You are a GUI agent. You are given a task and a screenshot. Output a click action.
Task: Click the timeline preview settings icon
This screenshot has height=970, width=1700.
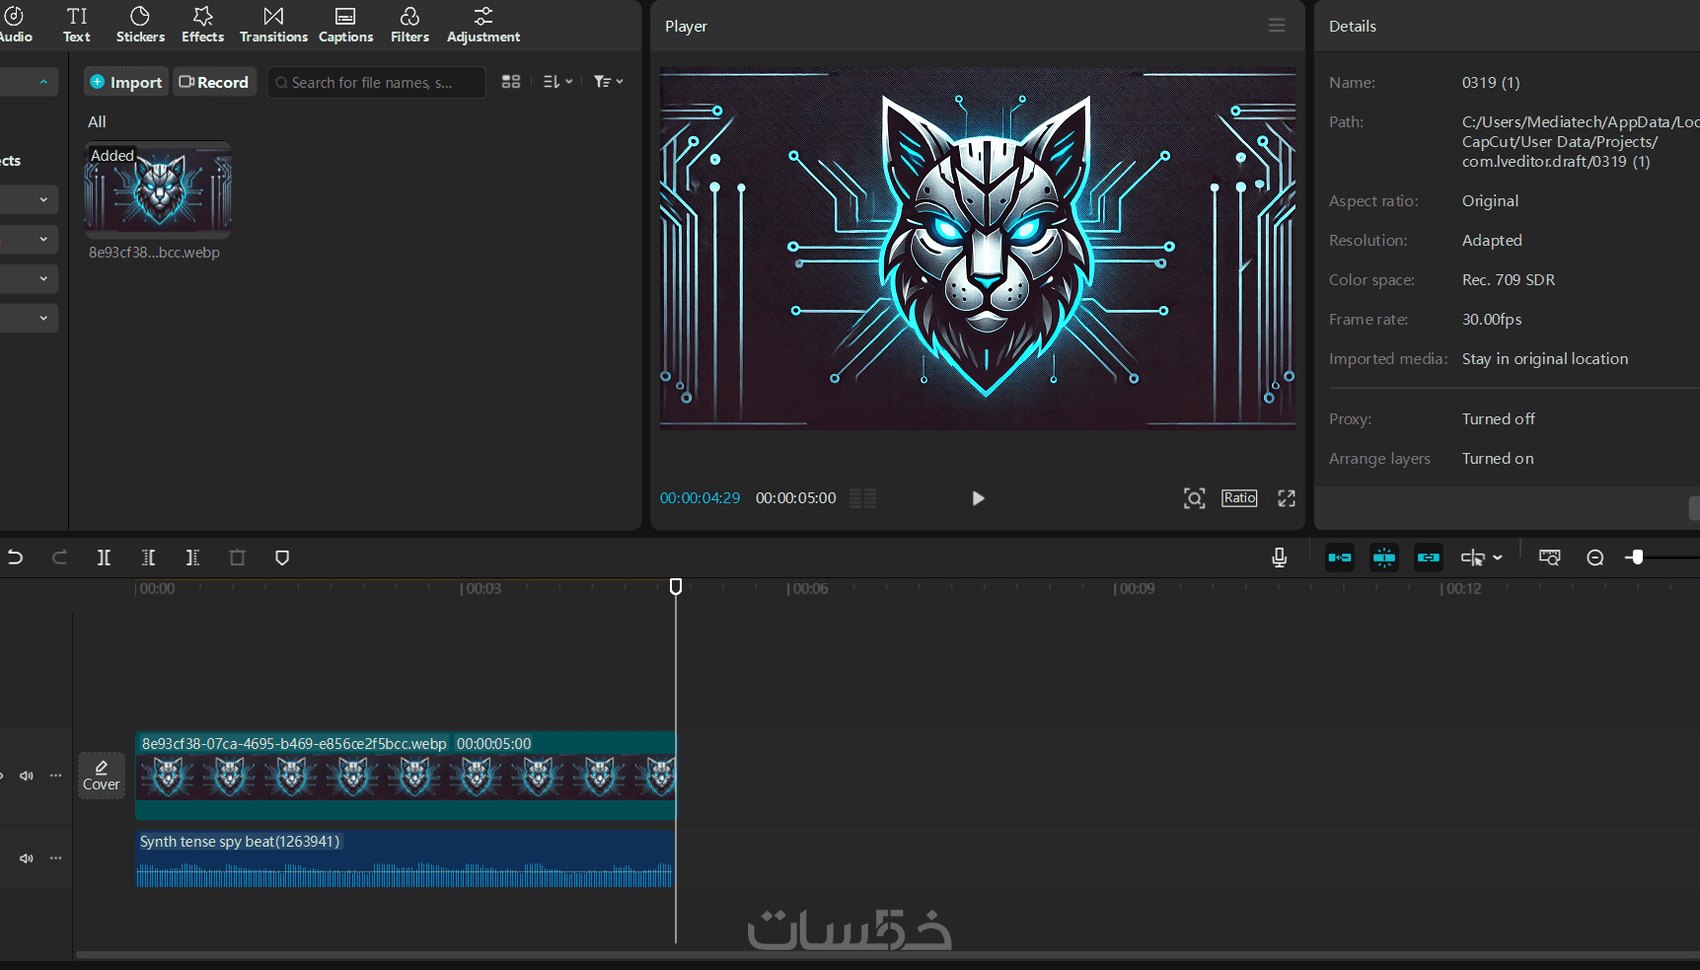tap(1549, 558)
